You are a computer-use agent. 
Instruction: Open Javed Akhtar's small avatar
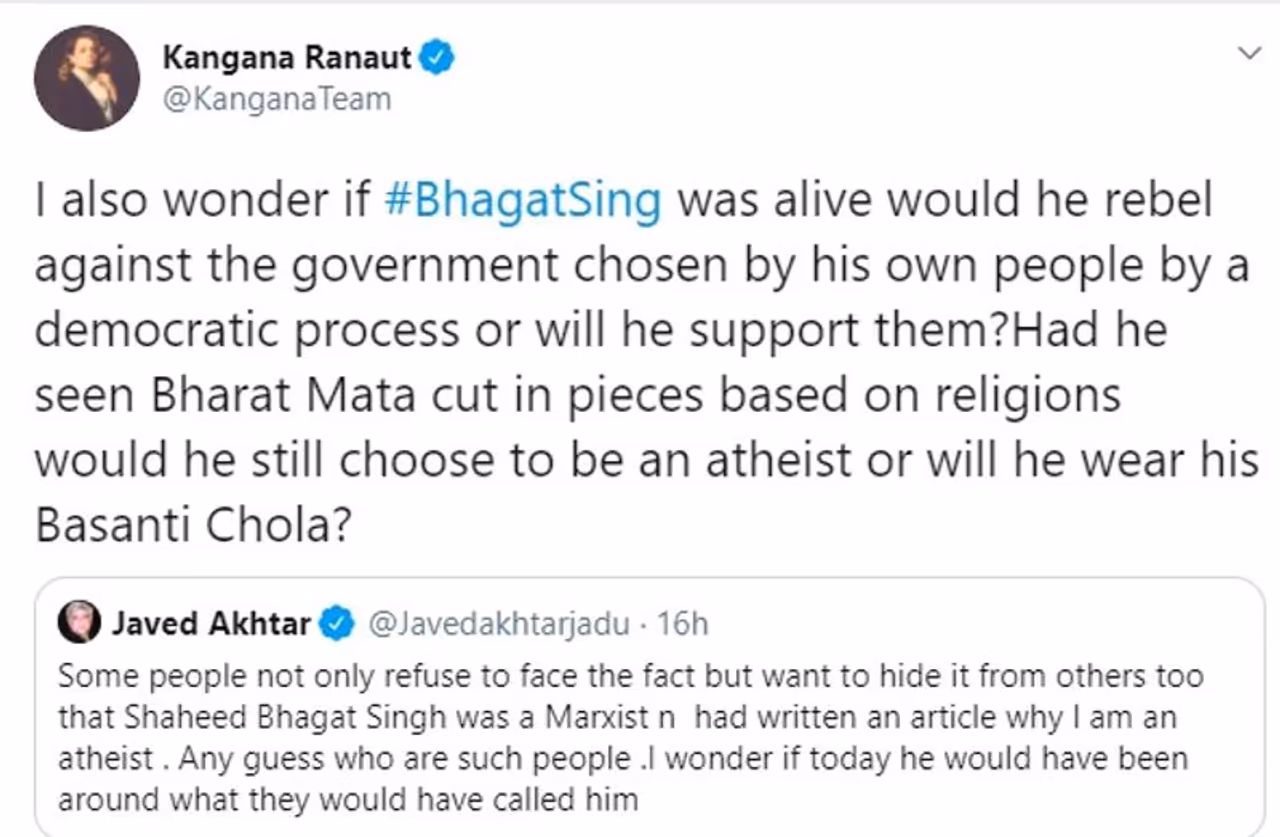pyautogui.click(x=79, y=622)
